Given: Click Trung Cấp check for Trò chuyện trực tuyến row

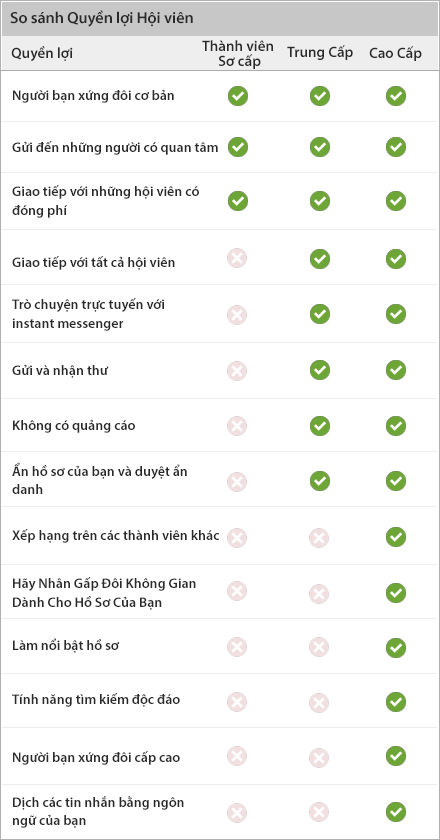Looking at the screenshot, I should click(x=320, y=314).
